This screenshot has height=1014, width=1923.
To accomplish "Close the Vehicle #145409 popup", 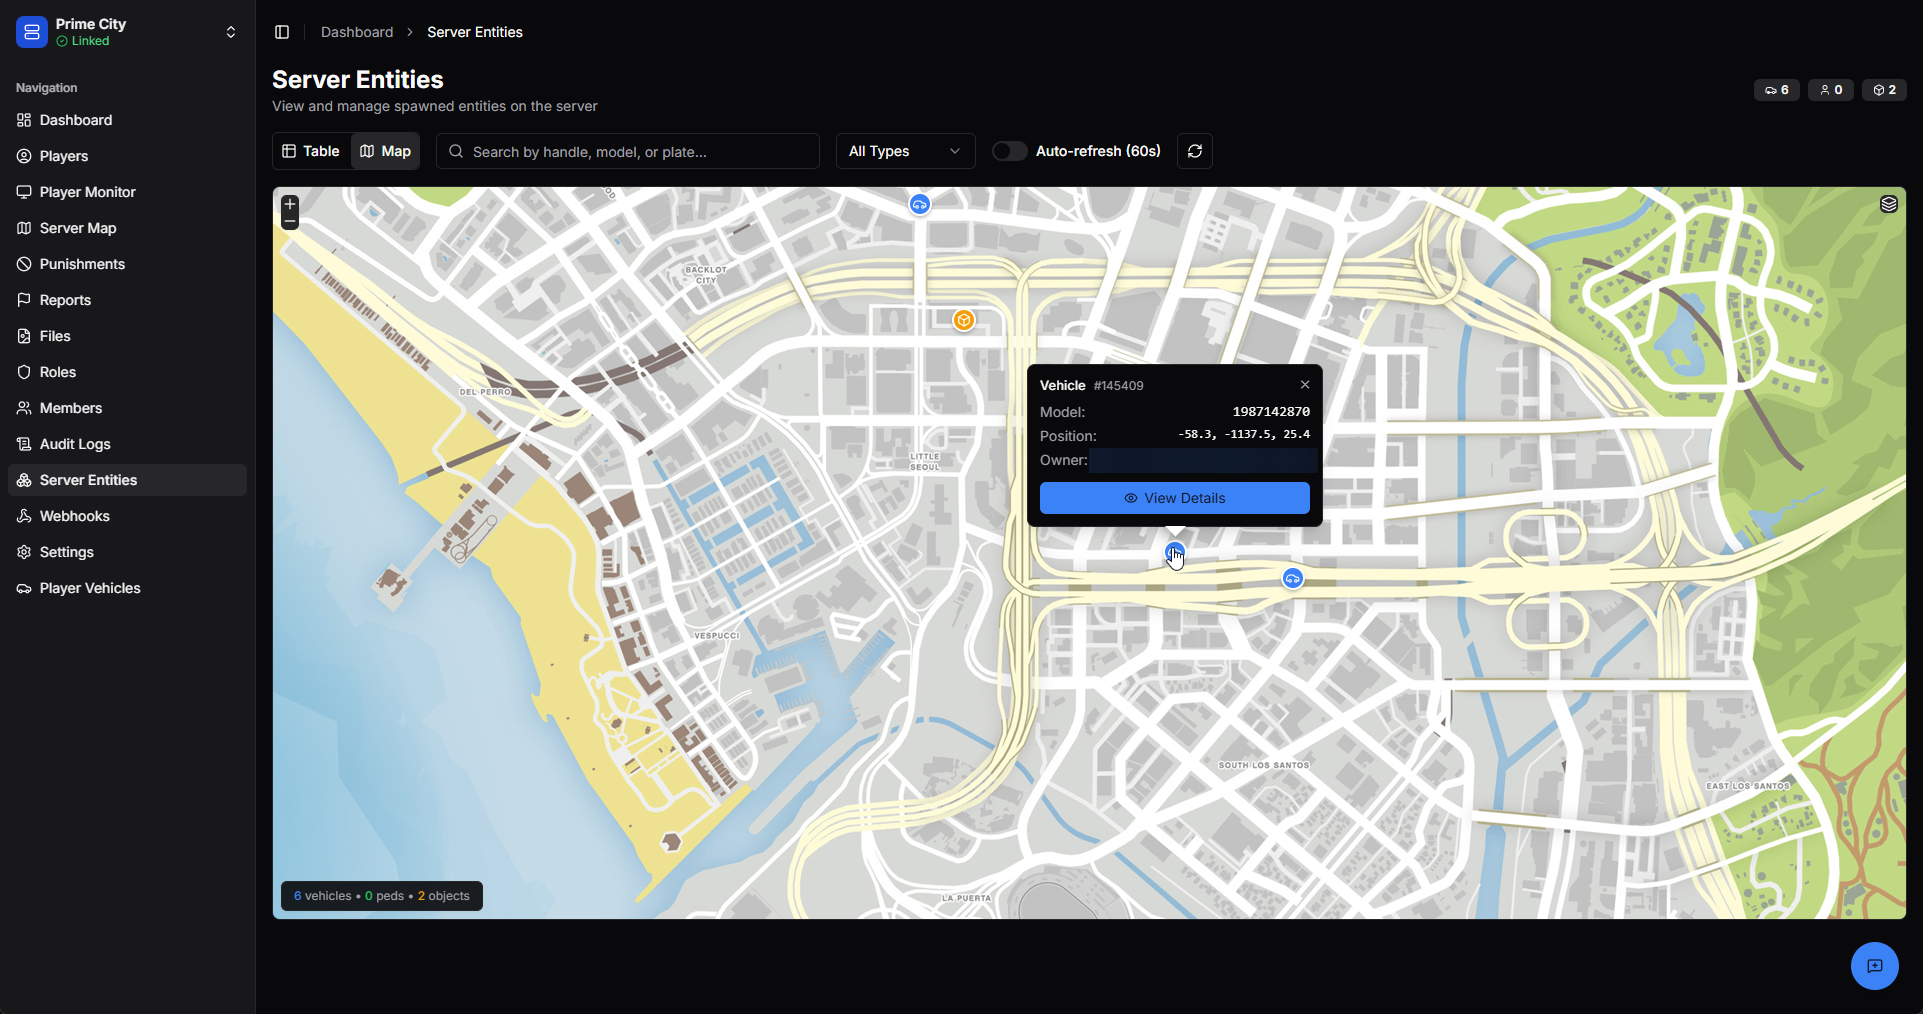I will coord(1305,385).
